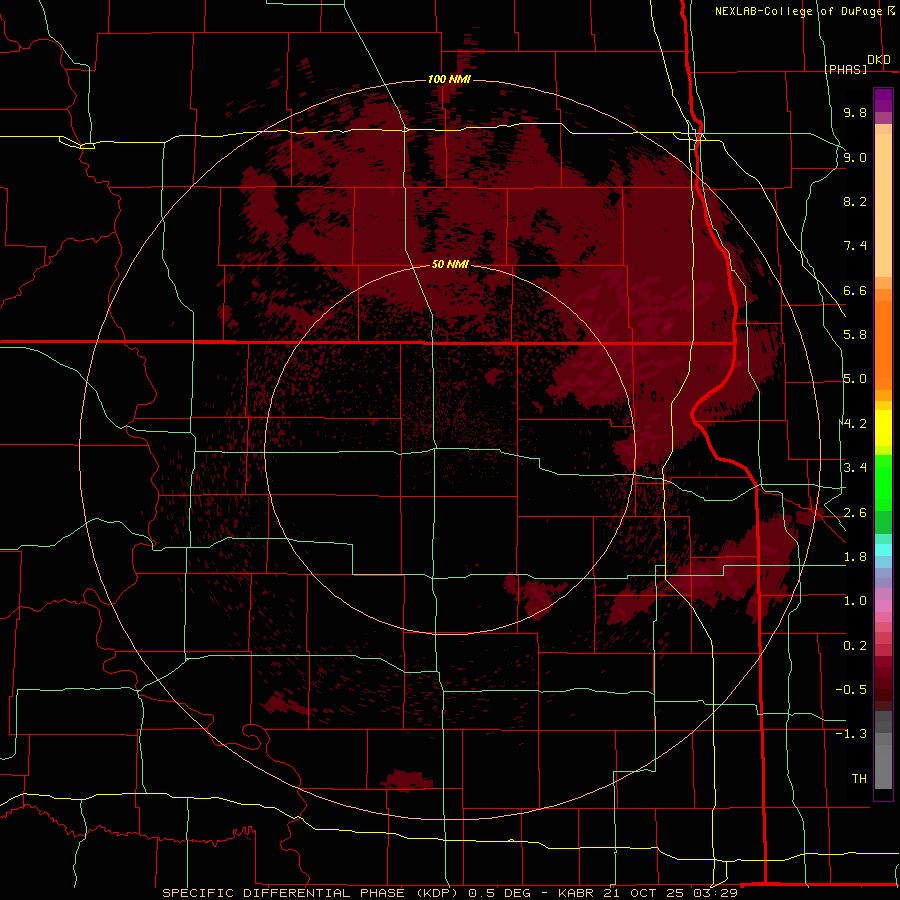Pick the cyan swatch on the color bar
The image size is (900, 900).
883,550
